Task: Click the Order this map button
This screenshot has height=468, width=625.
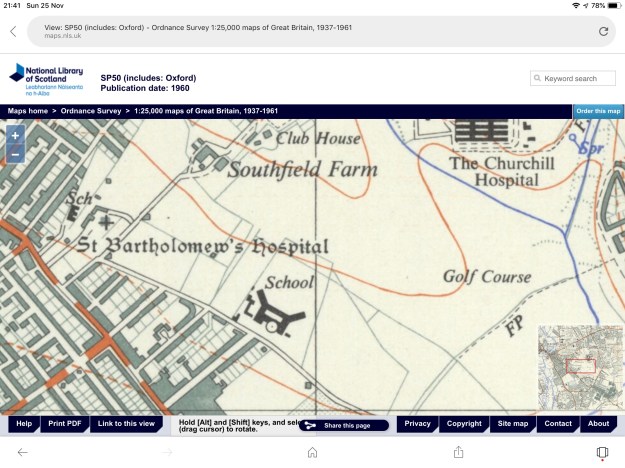Action: [598, 111]
